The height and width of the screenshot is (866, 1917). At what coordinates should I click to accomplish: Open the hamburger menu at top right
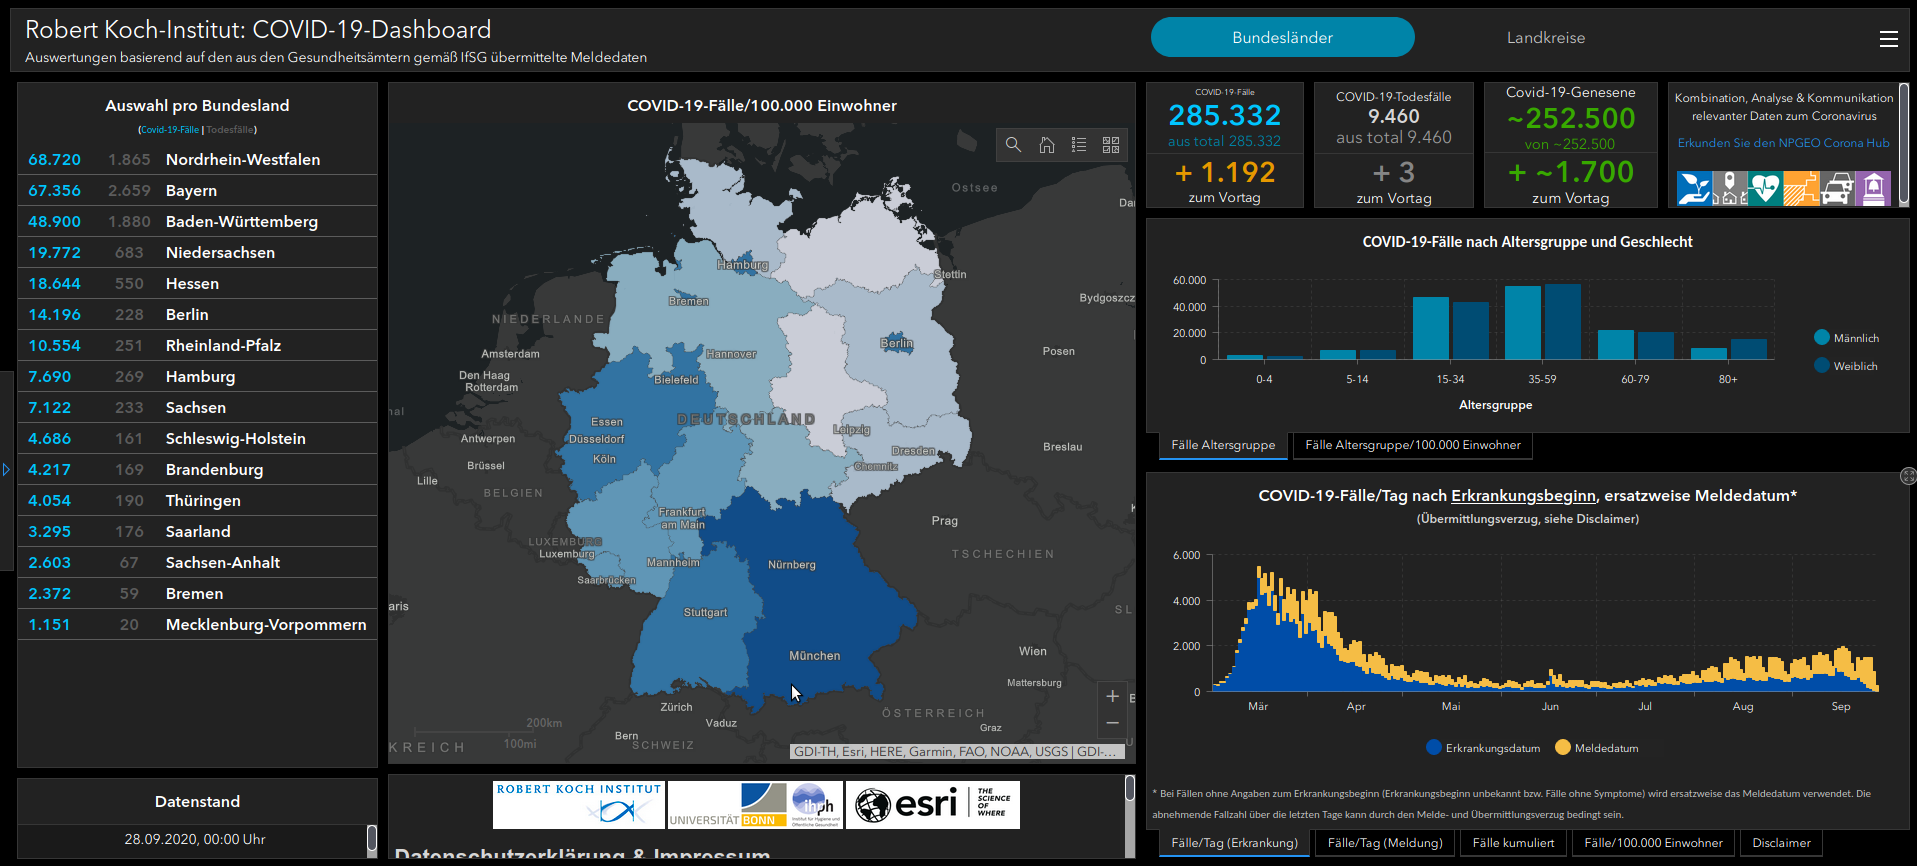(x=1888, y=39)
